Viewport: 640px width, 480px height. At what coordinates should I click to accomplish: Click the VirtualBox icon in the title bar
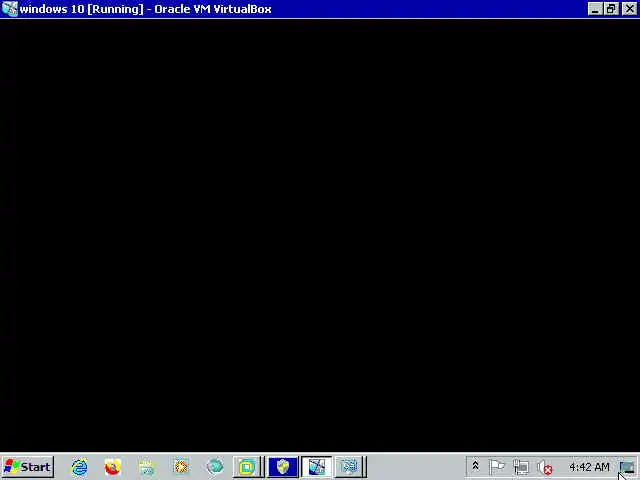click(10, 9)
